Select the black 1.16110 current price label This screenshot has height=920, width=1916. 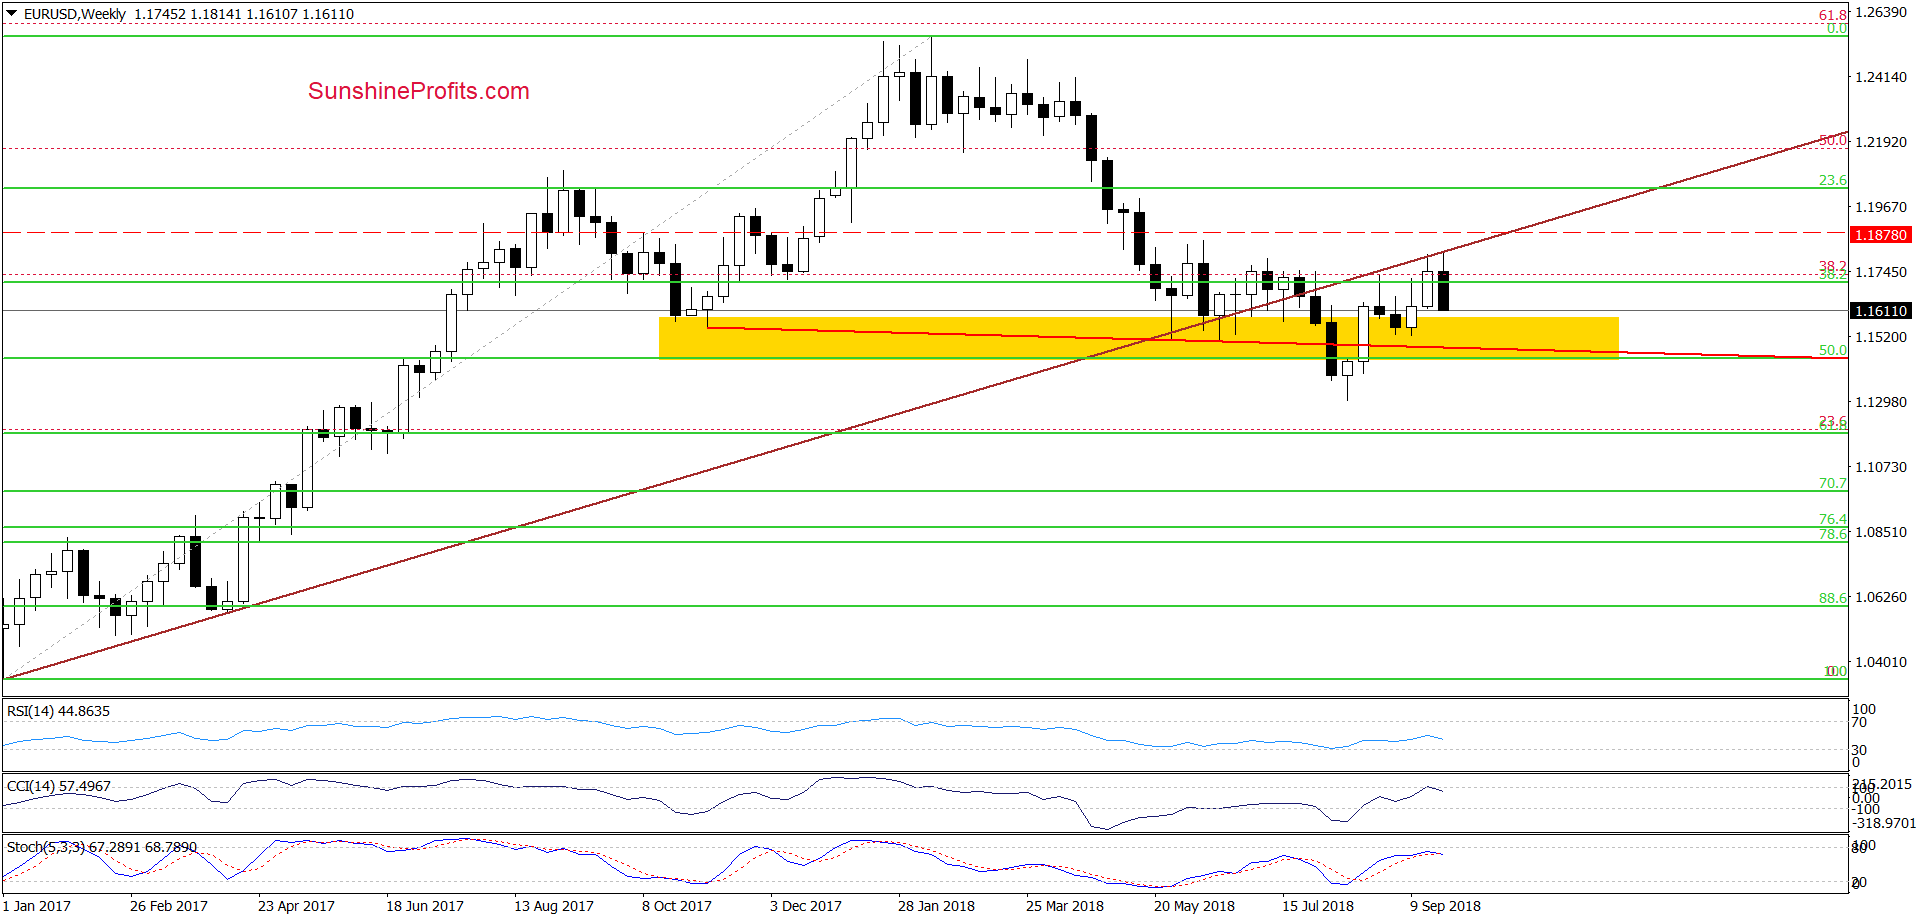click(x=1881, y=311)
